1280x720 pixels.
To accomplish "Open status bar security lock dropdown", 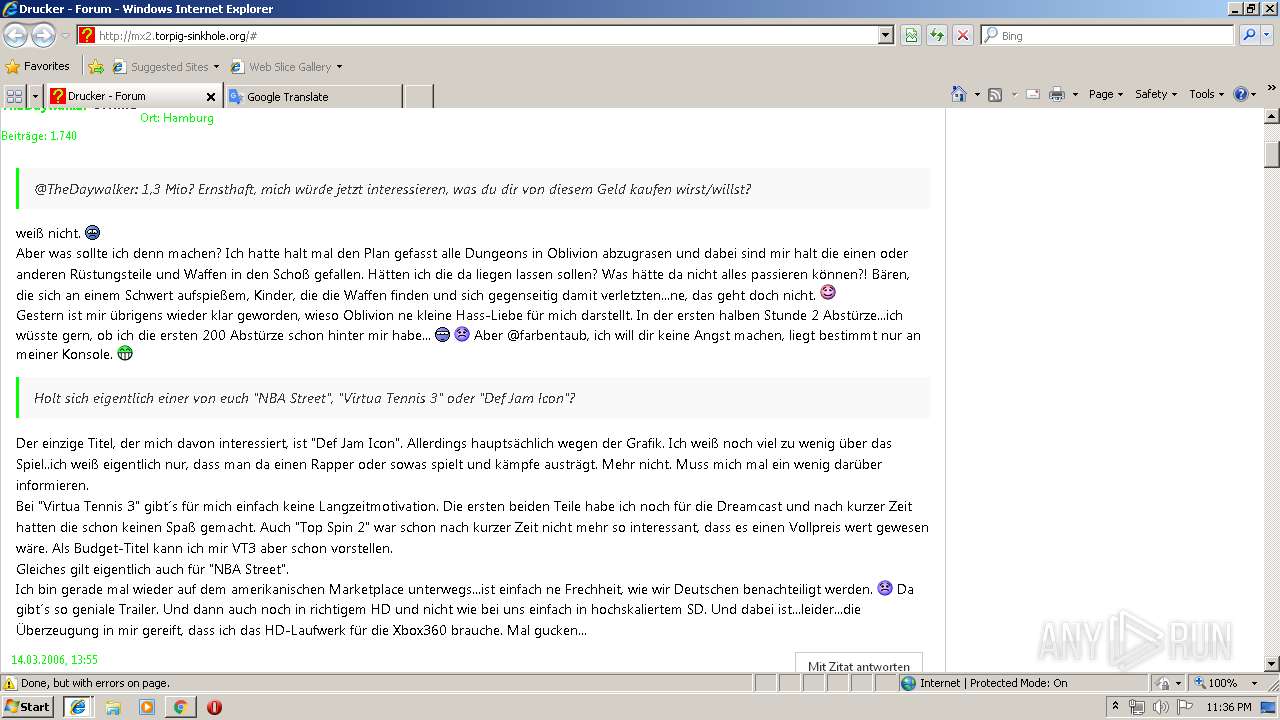I will [x=1167, y=683].
